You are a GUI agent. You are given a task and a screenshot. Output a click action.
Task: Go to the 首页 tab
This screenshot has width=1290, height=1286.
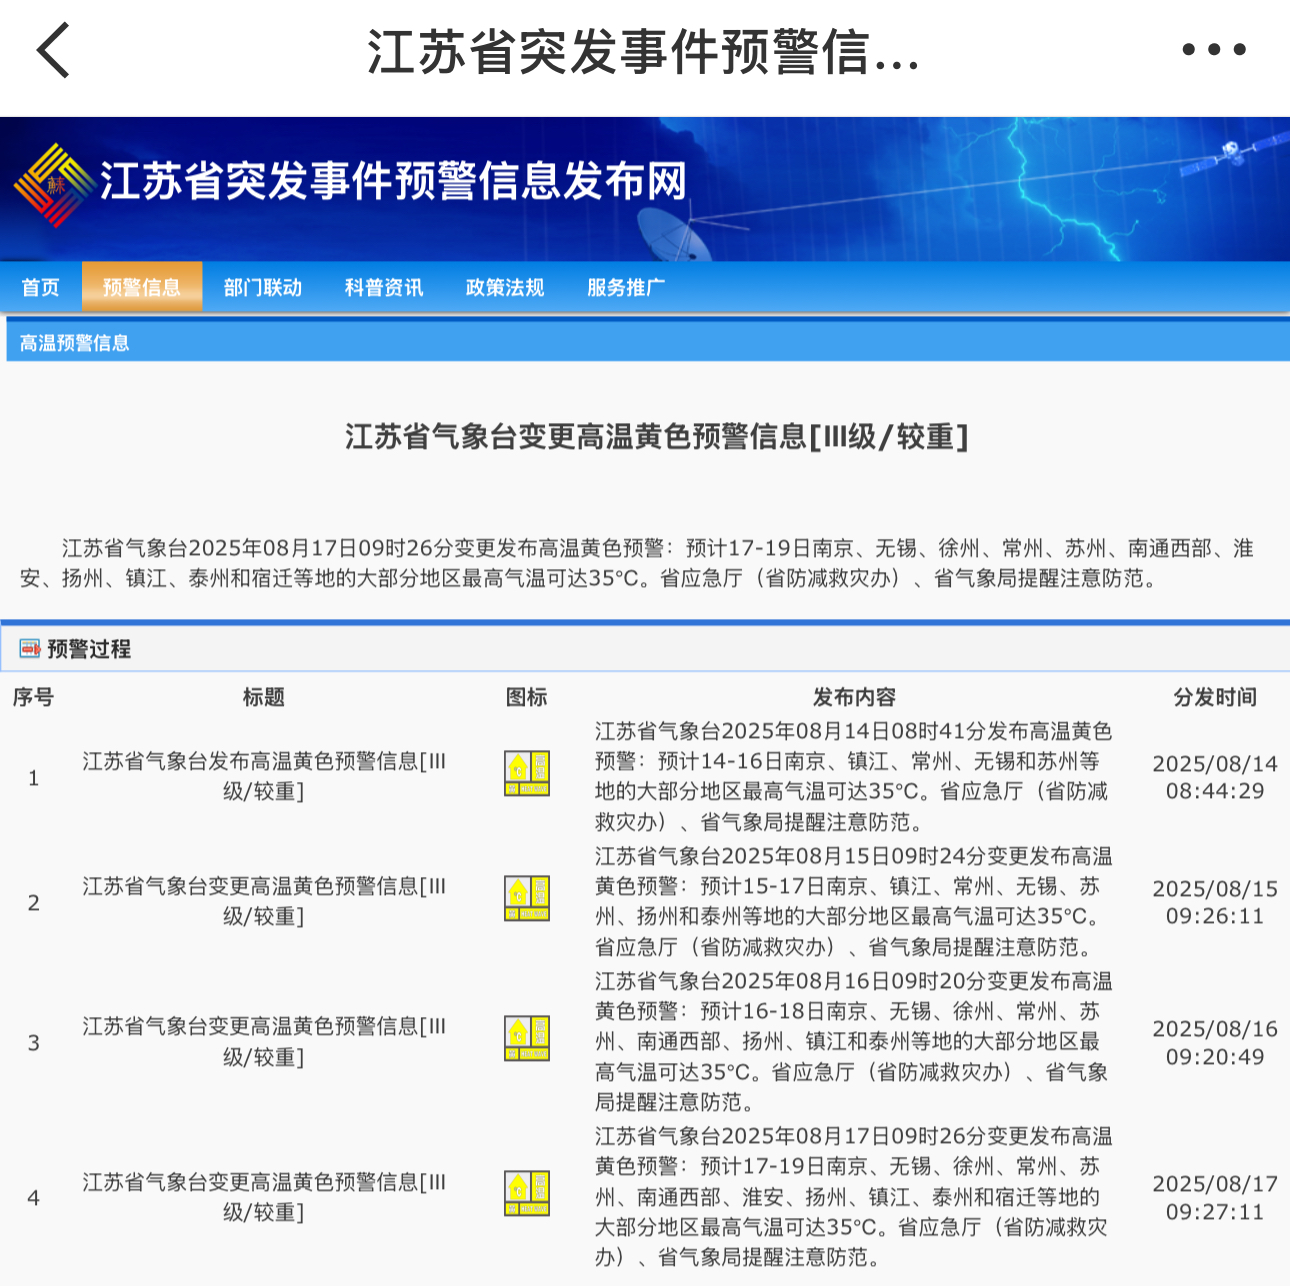tap(41, 288)
